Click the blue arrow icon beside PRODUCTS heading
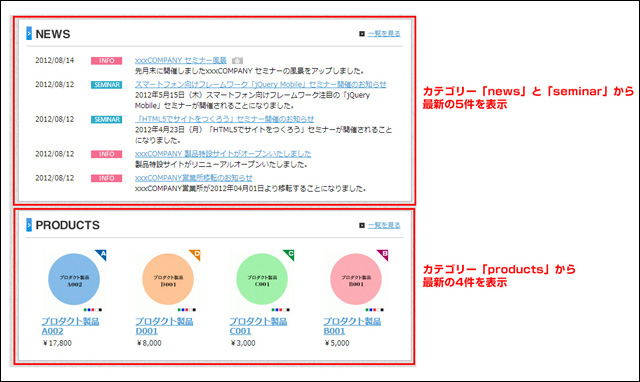The image size is (640, 382). coord(29,225)
